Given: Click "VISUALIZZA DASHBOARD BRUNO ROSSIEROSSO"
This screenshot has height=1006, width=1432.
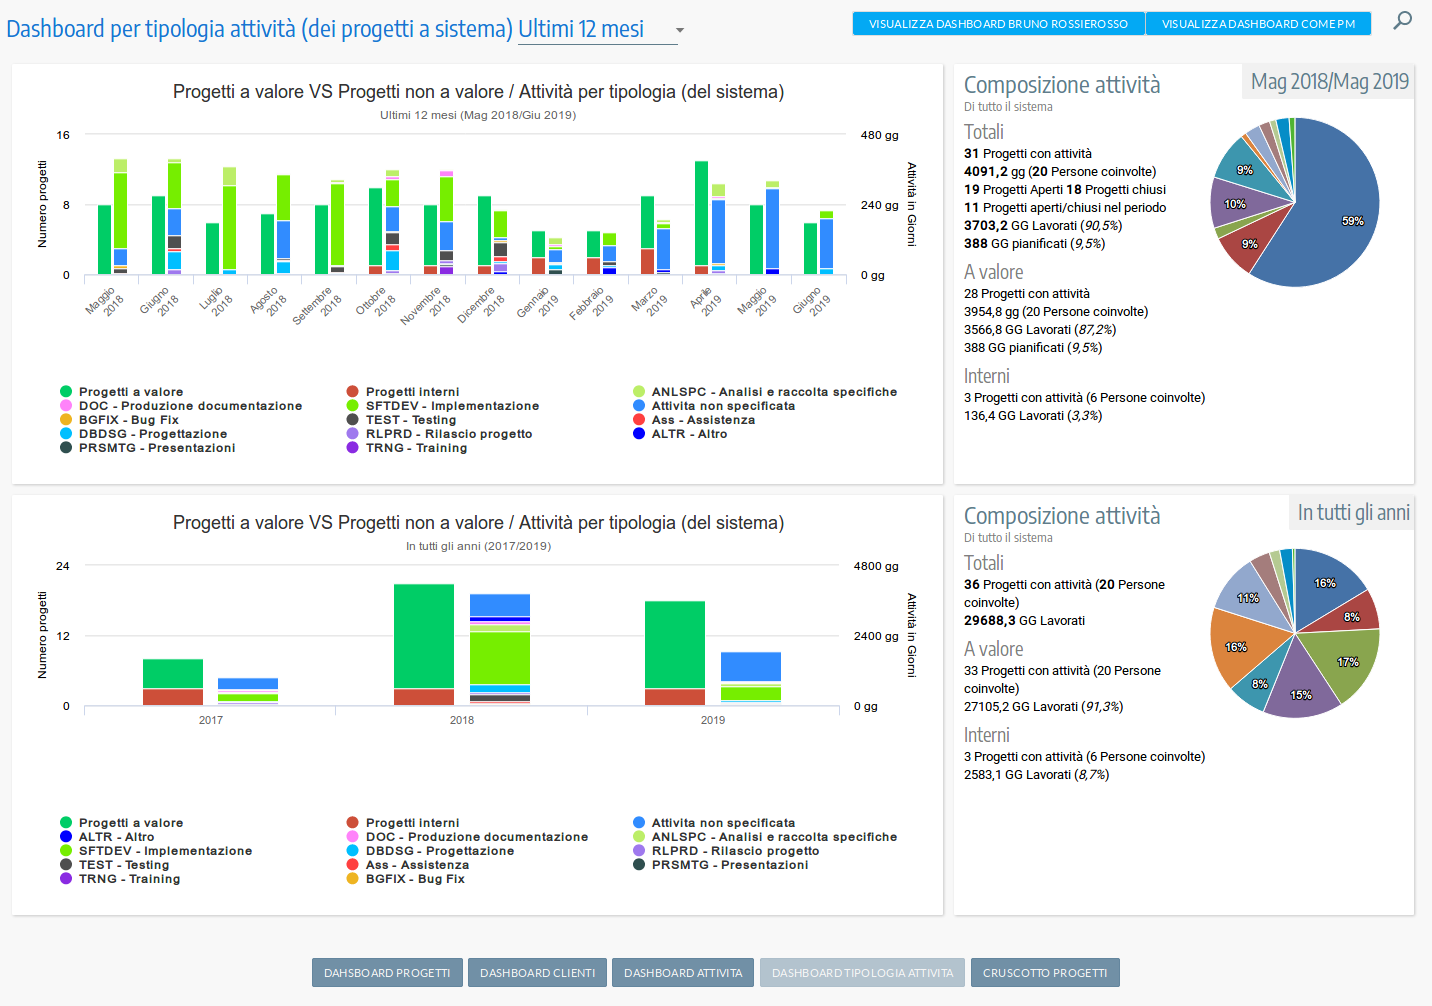Looking at the screenshot, I should 997,22.
